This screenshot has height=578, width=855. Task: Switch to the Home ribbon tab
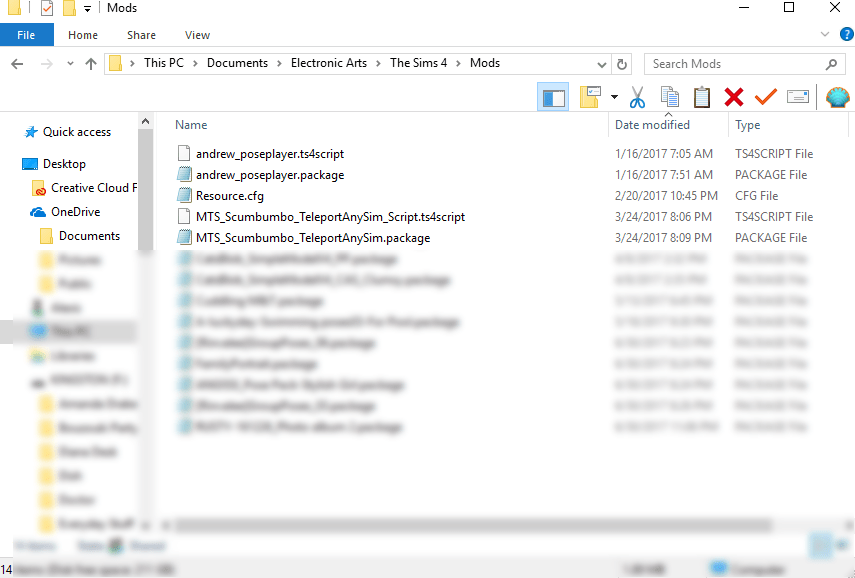[83, 35]
